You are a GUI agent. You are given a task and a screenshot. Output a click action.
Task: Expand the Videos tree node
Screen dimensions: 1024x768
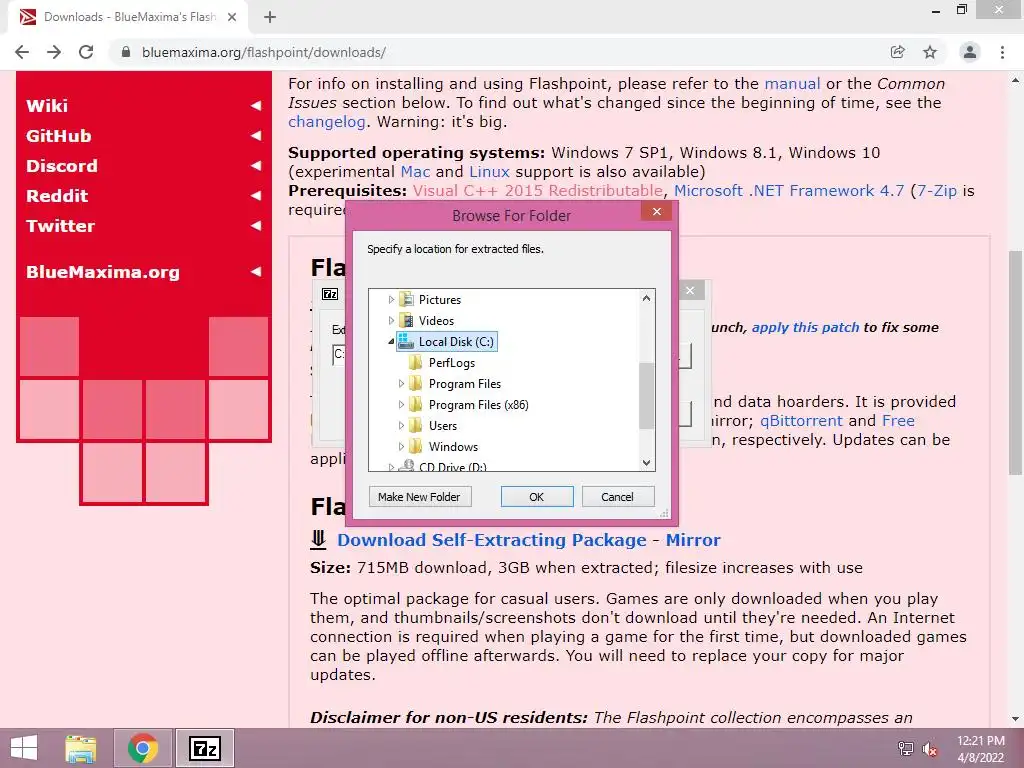[x=391, y=321]
